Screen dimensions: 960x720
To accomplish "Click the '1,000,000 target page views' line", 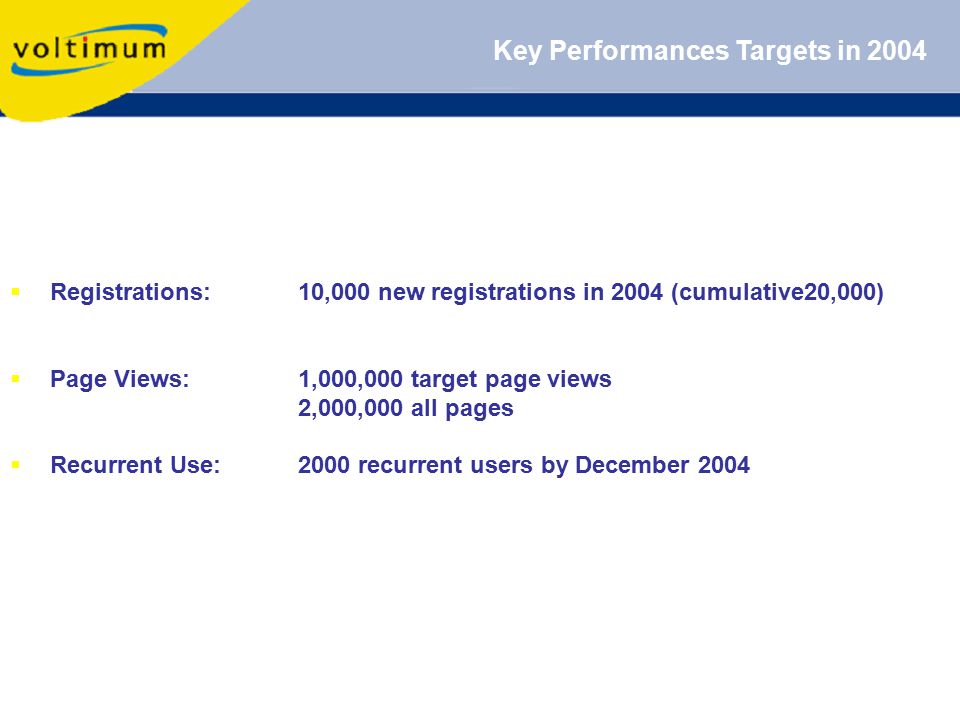I will (x=455, y=380).
